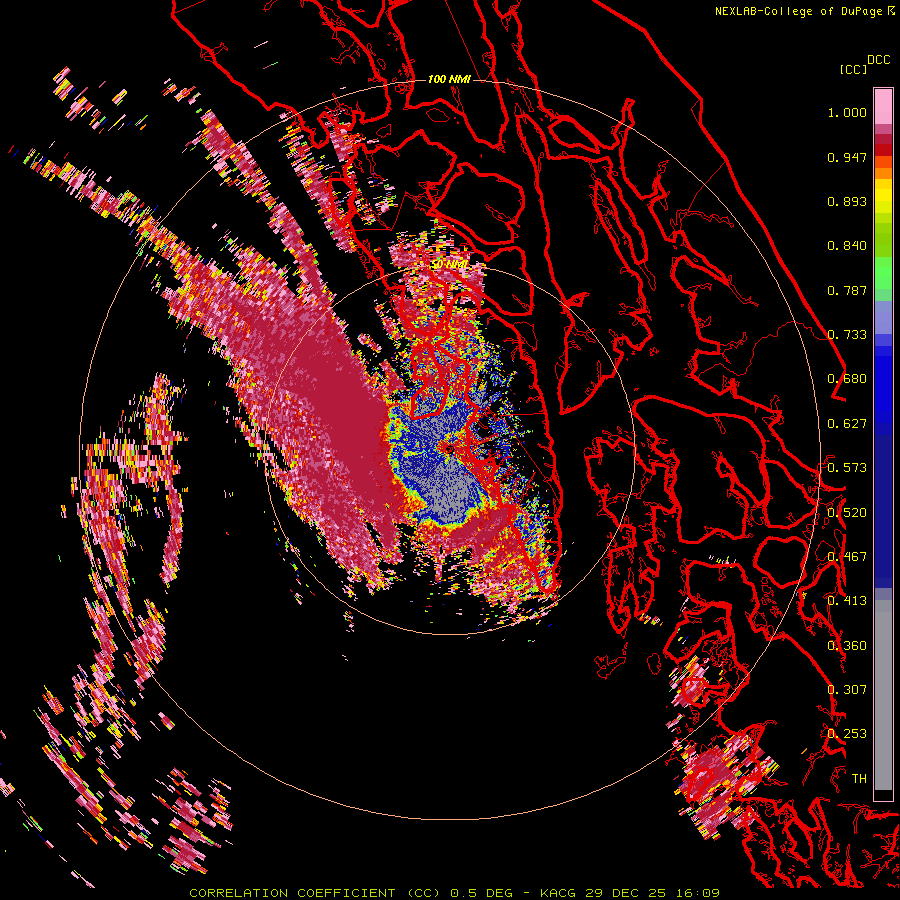Viewport: 900px width, 900px height.
Task: Click the TH threshold label on scale
Action: click(859, 778)
